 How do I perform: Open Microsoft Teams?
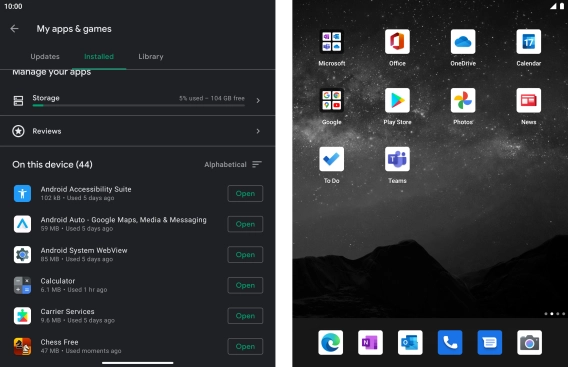pos(397,159)
